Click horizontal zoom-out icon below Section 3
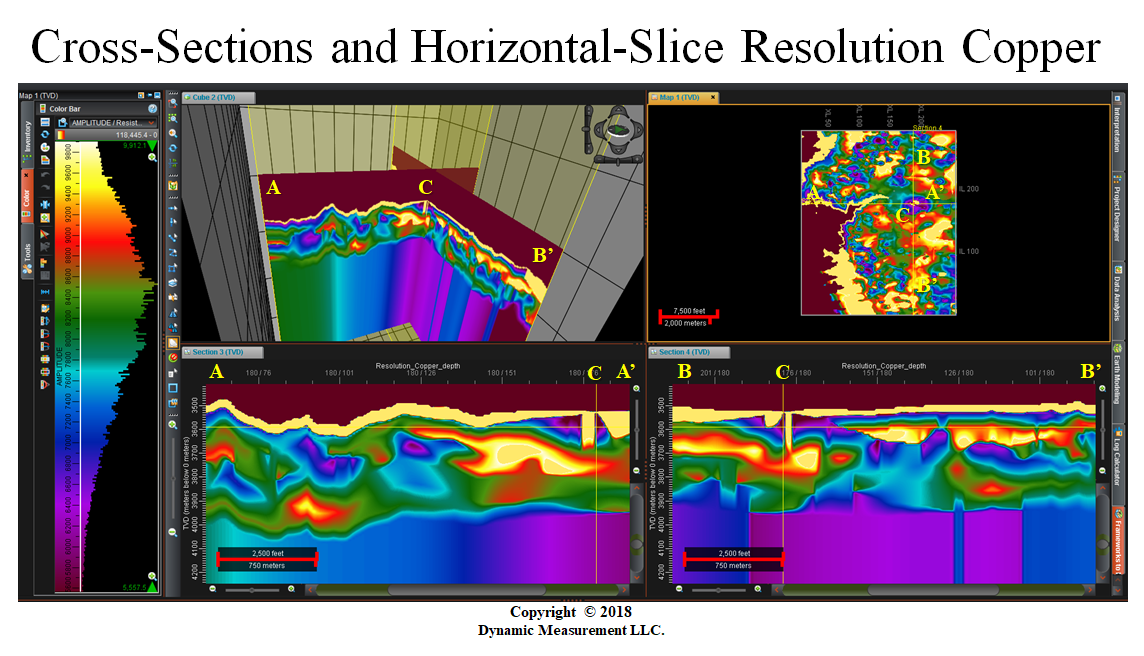 213,589
